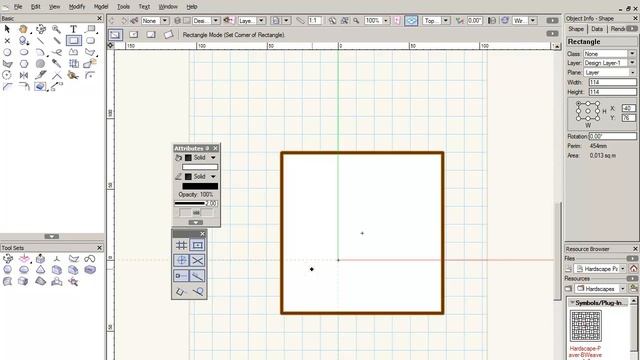640x360 pixels.
Task: Expand the Attributes palette bottom arrow
Action: [x=196, y=222]
